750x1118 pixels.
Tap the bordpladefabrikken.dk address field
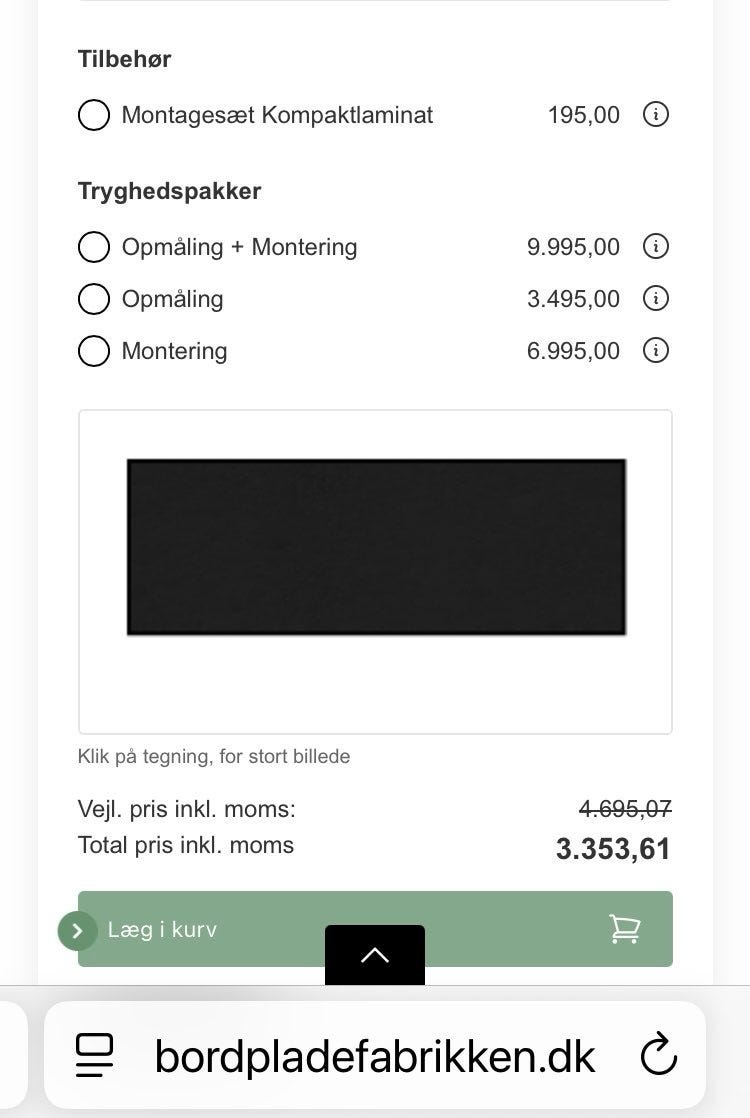[x=375, y=1056]
